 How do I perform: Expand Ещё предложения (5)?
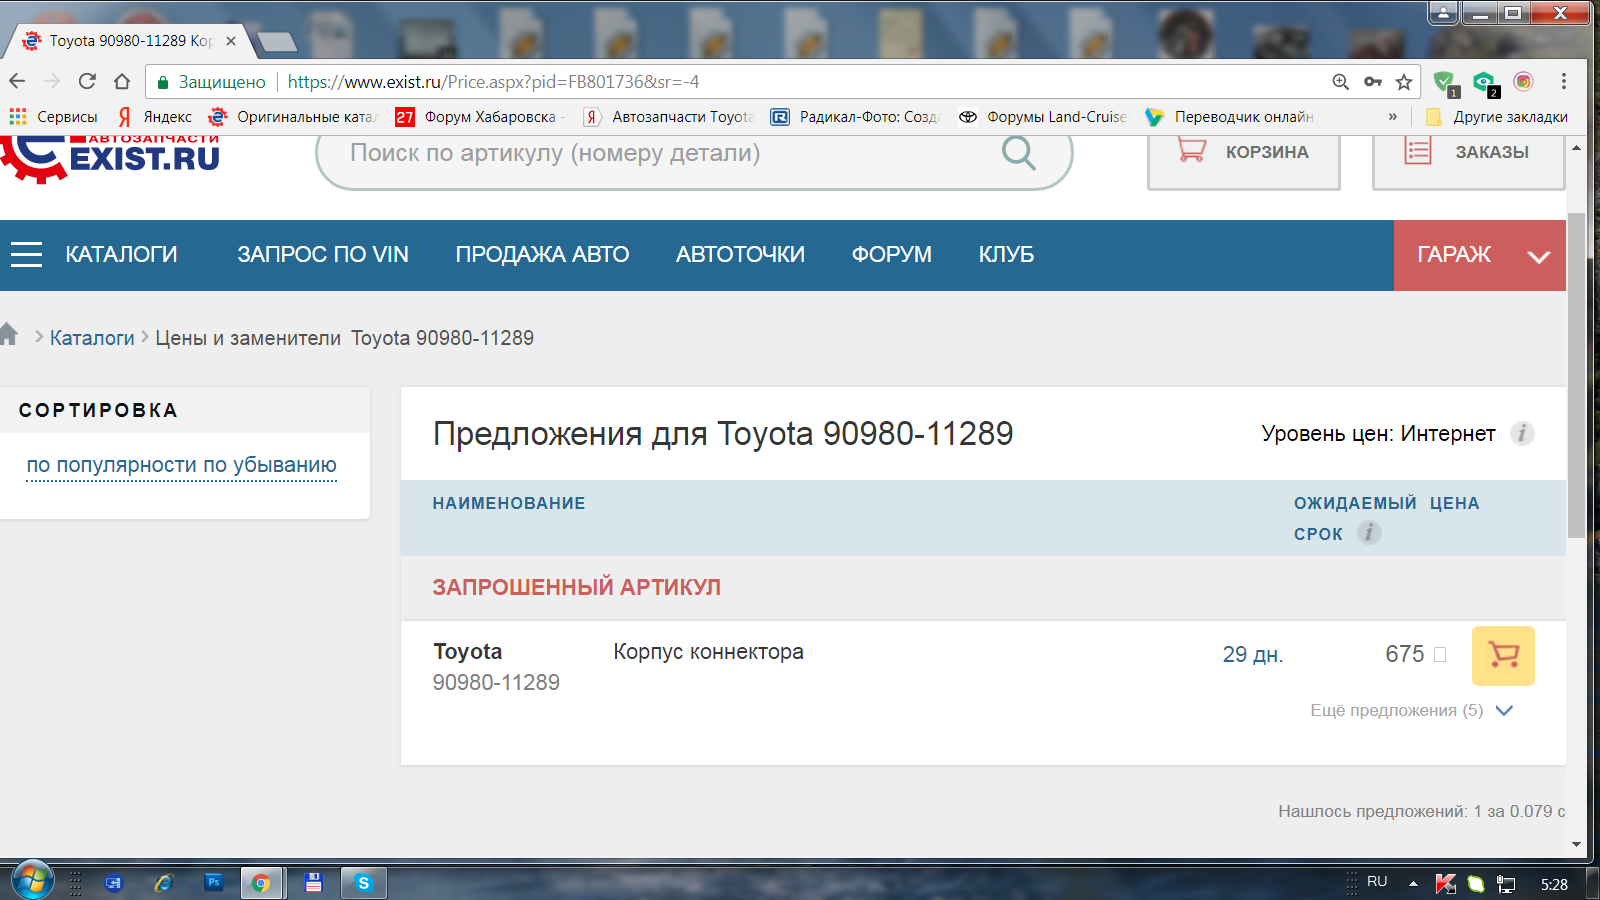click(1412, 711)
